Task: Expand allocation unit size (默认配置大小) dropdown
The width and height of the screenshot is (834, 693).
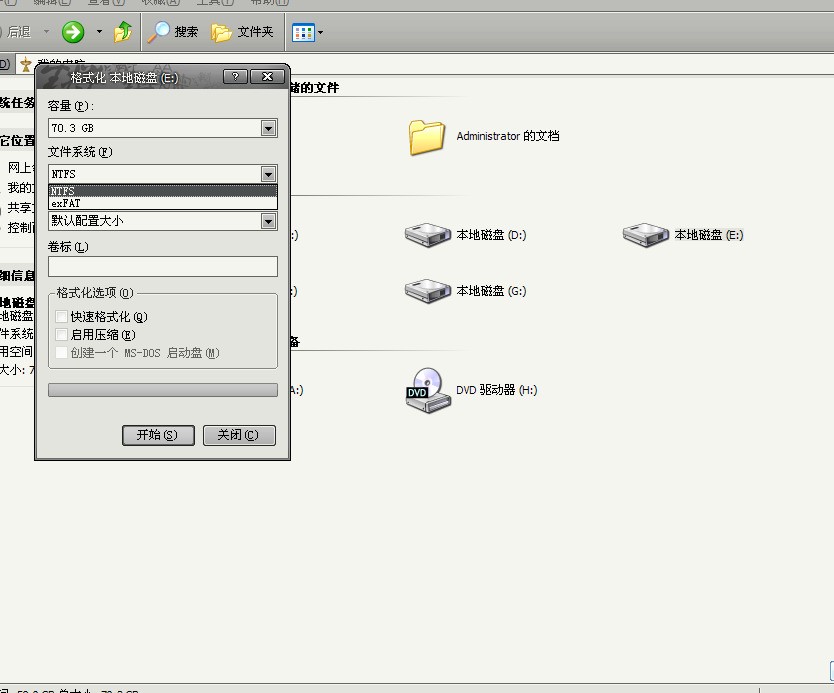Action: (269, 221)
